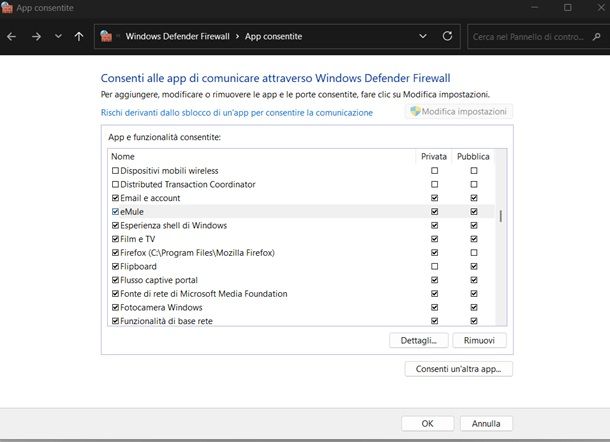This screenshot has height=442, width=610.
Task: Enable Flipboard Privata checkbox
Action: tap(435, 266)
